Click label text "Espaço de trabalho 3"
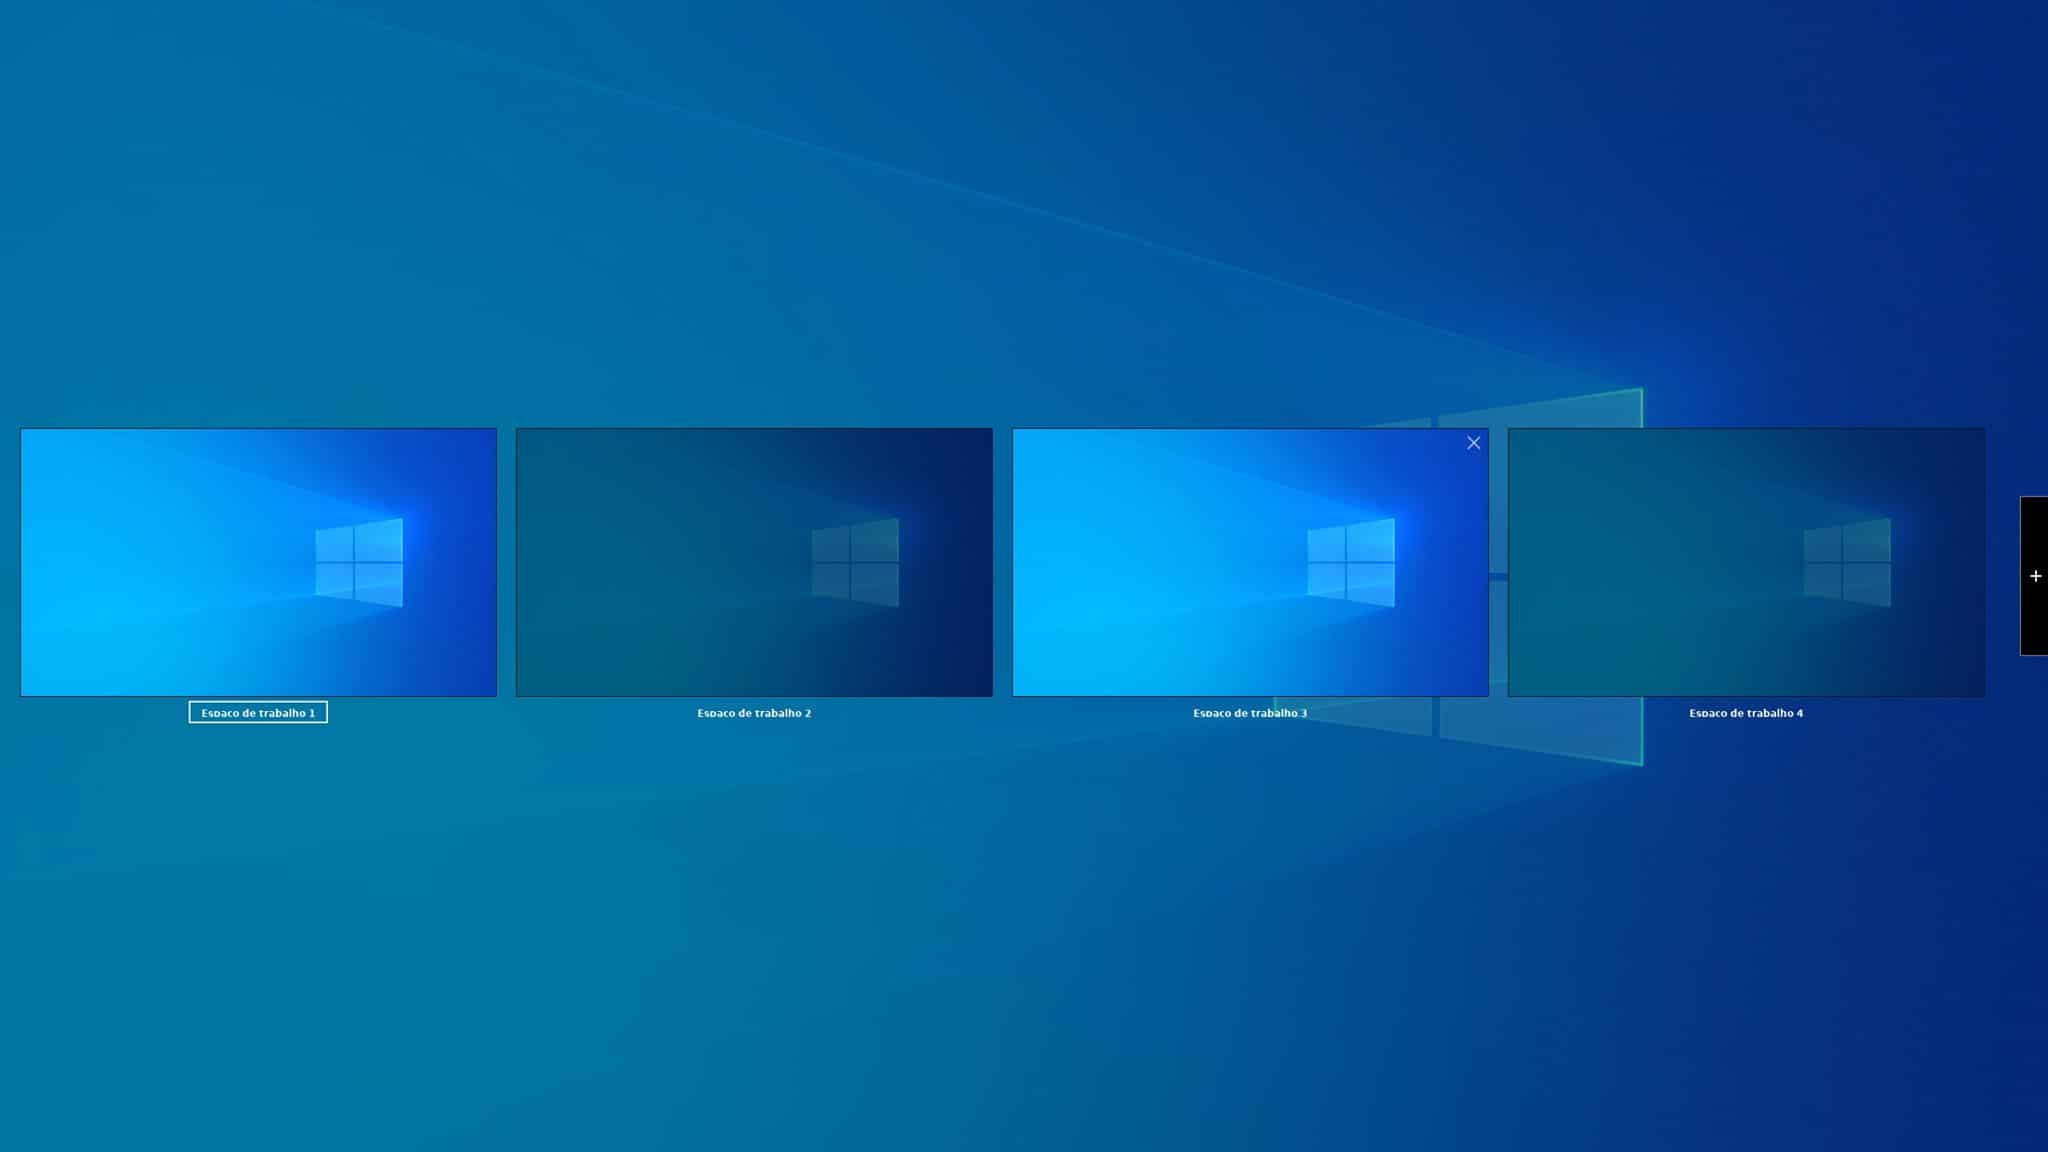Screen dimensions: 2048x1152 point(1250,713)
